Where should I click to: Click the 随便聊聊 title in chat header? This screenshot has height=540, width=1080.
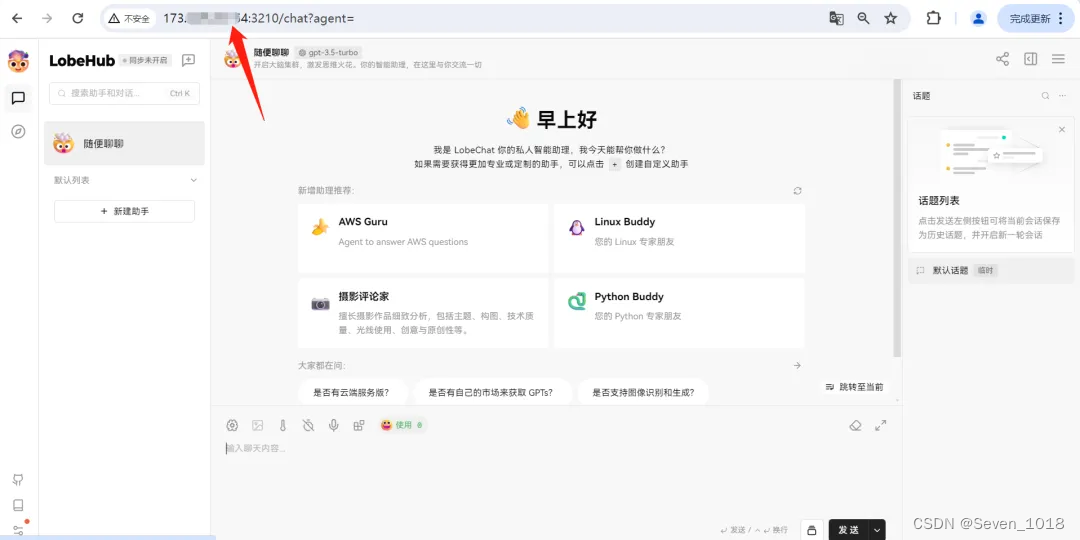[x=271, y=52]
